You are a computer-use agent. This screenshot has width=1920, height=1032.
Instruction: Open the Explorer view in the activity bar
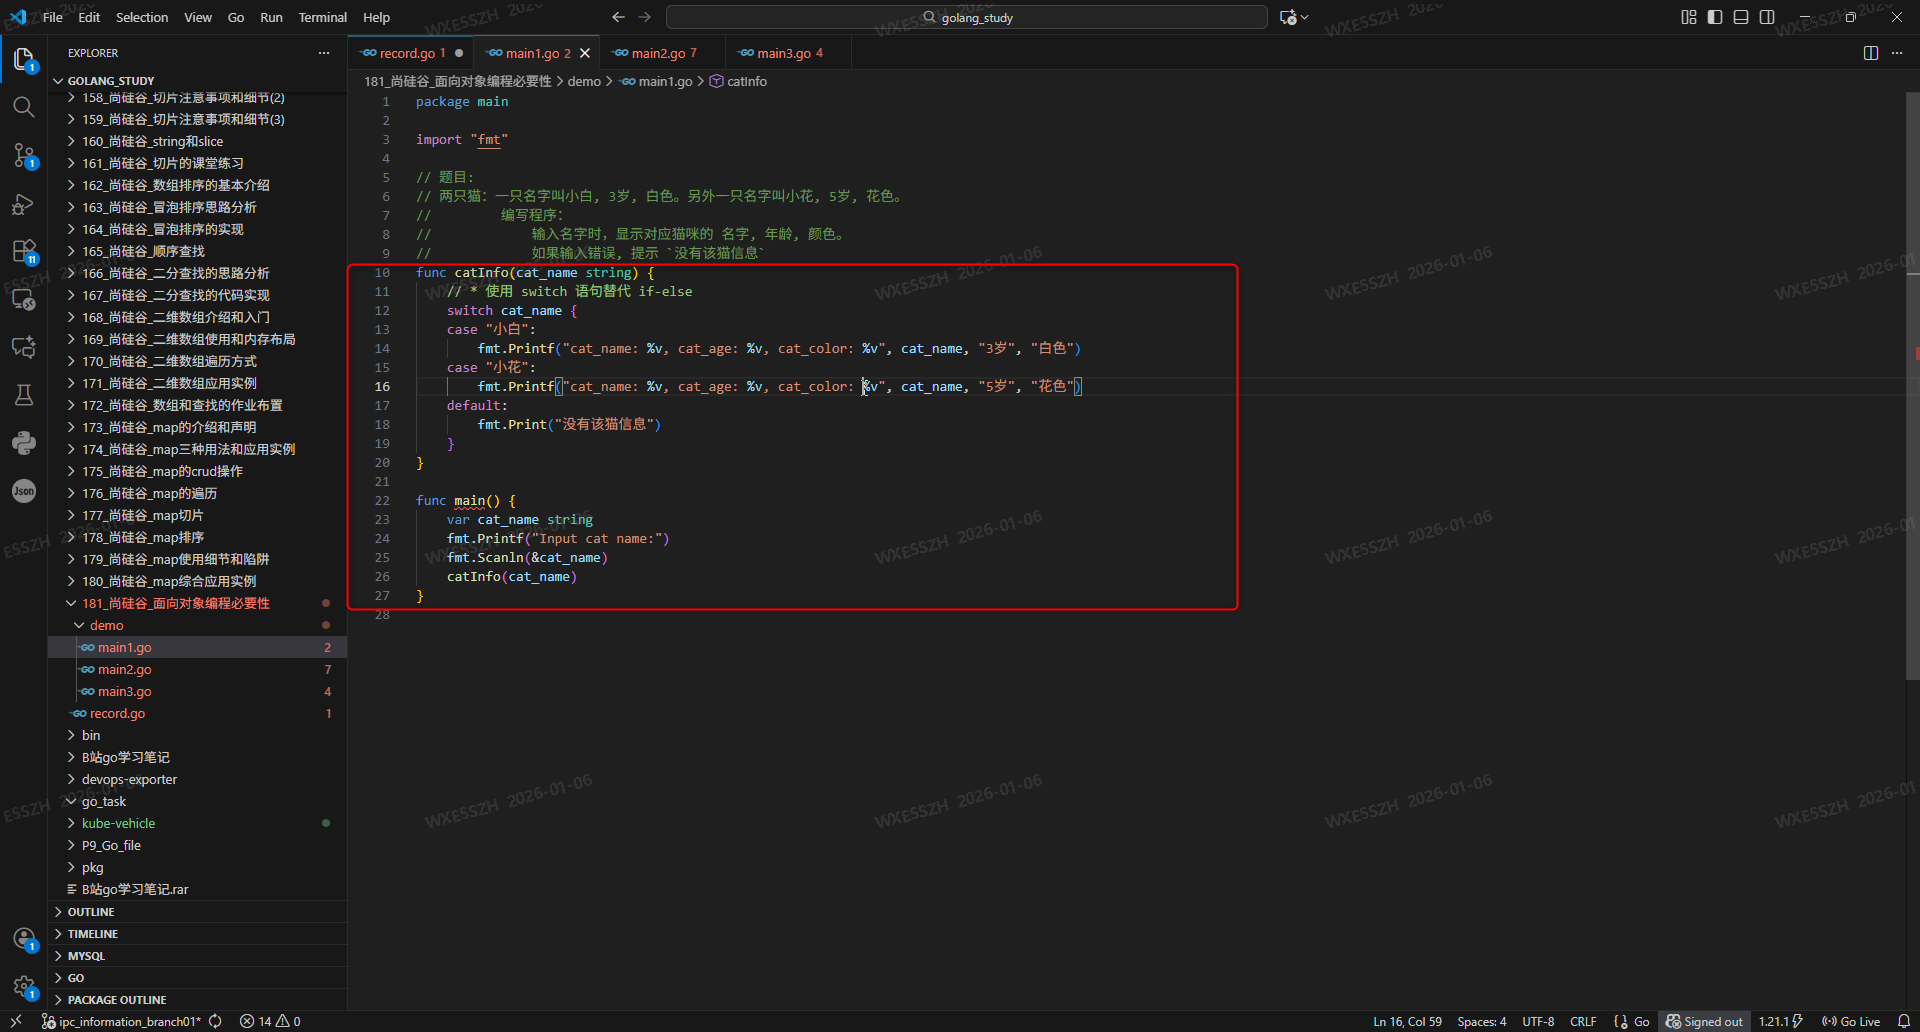click(x=24, y=60)
